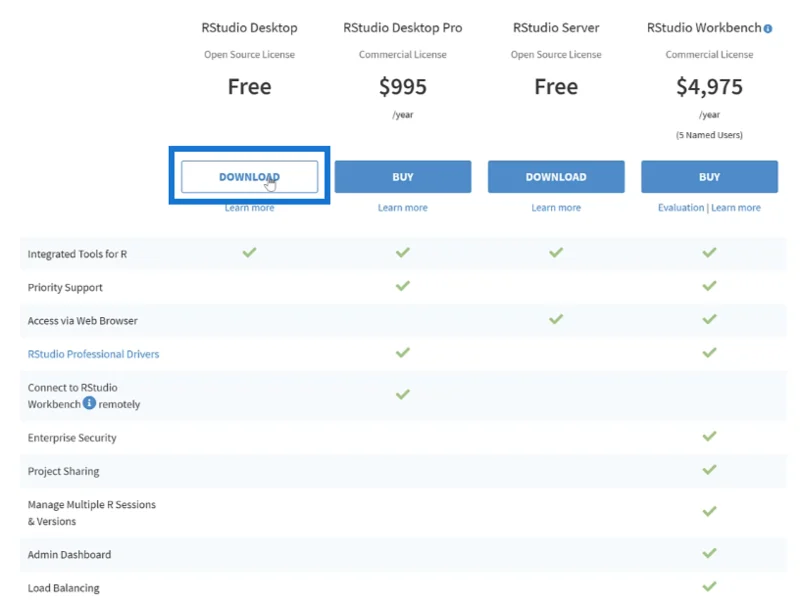Click the (5 Named Users) note
The width and height of the screenshot is (800, 603).
coord(709,135)
